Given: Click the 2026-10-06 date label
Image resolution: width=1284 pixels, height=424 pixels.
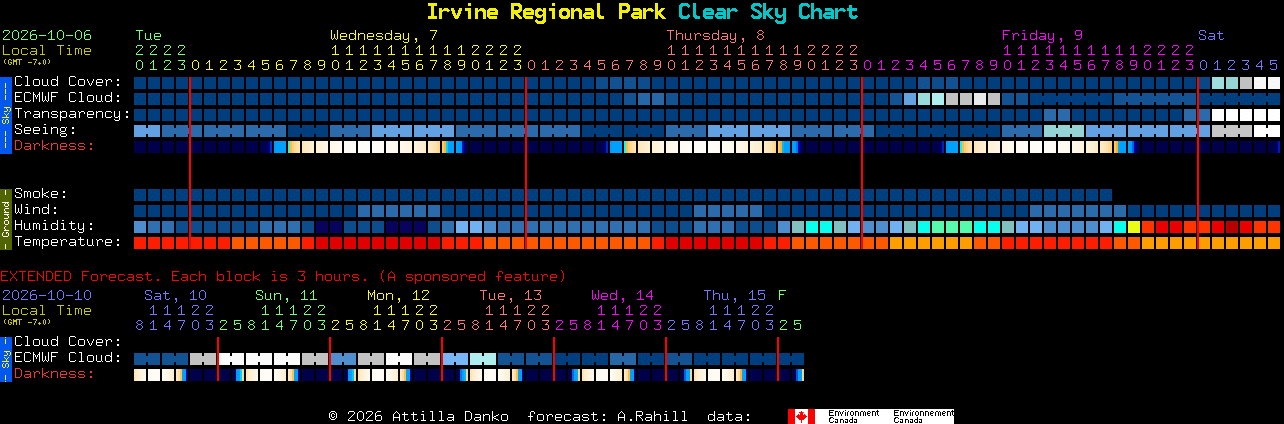Looking at the screenshot, I should coord(47,35).
